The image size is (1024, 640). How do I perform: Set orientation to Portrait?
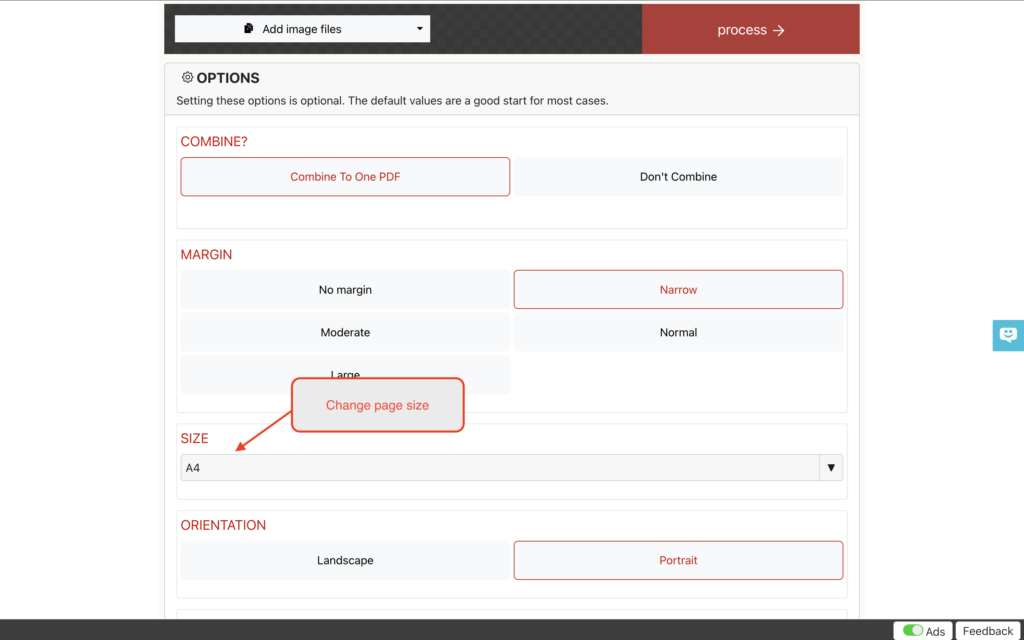[x=678, y=560]
